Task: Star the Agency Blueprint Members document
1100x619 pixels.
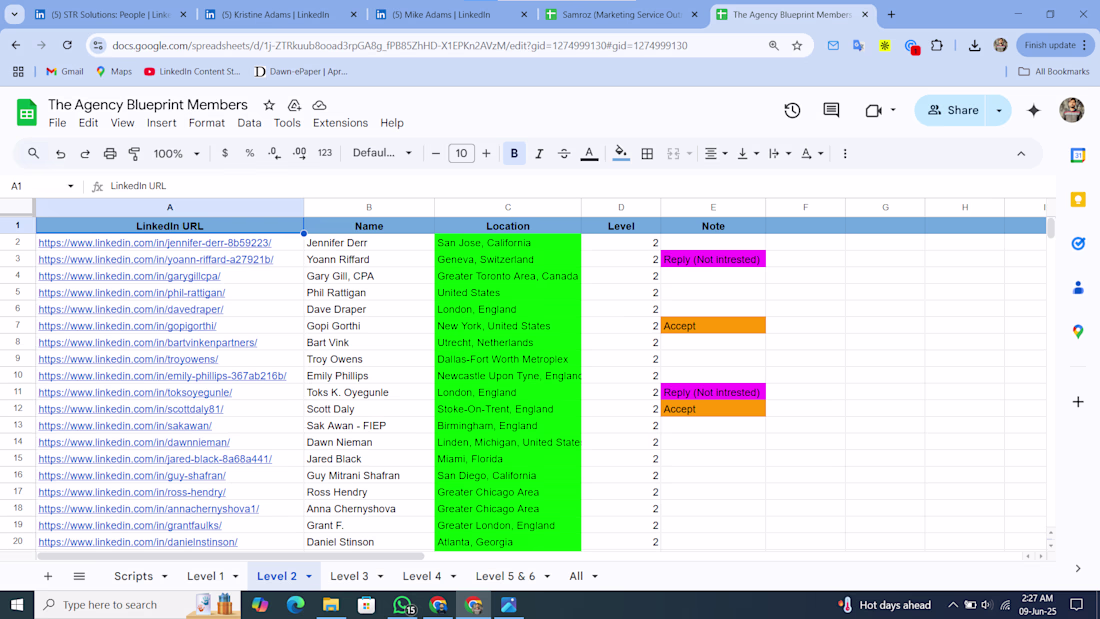Action: [x=269, y=105]
